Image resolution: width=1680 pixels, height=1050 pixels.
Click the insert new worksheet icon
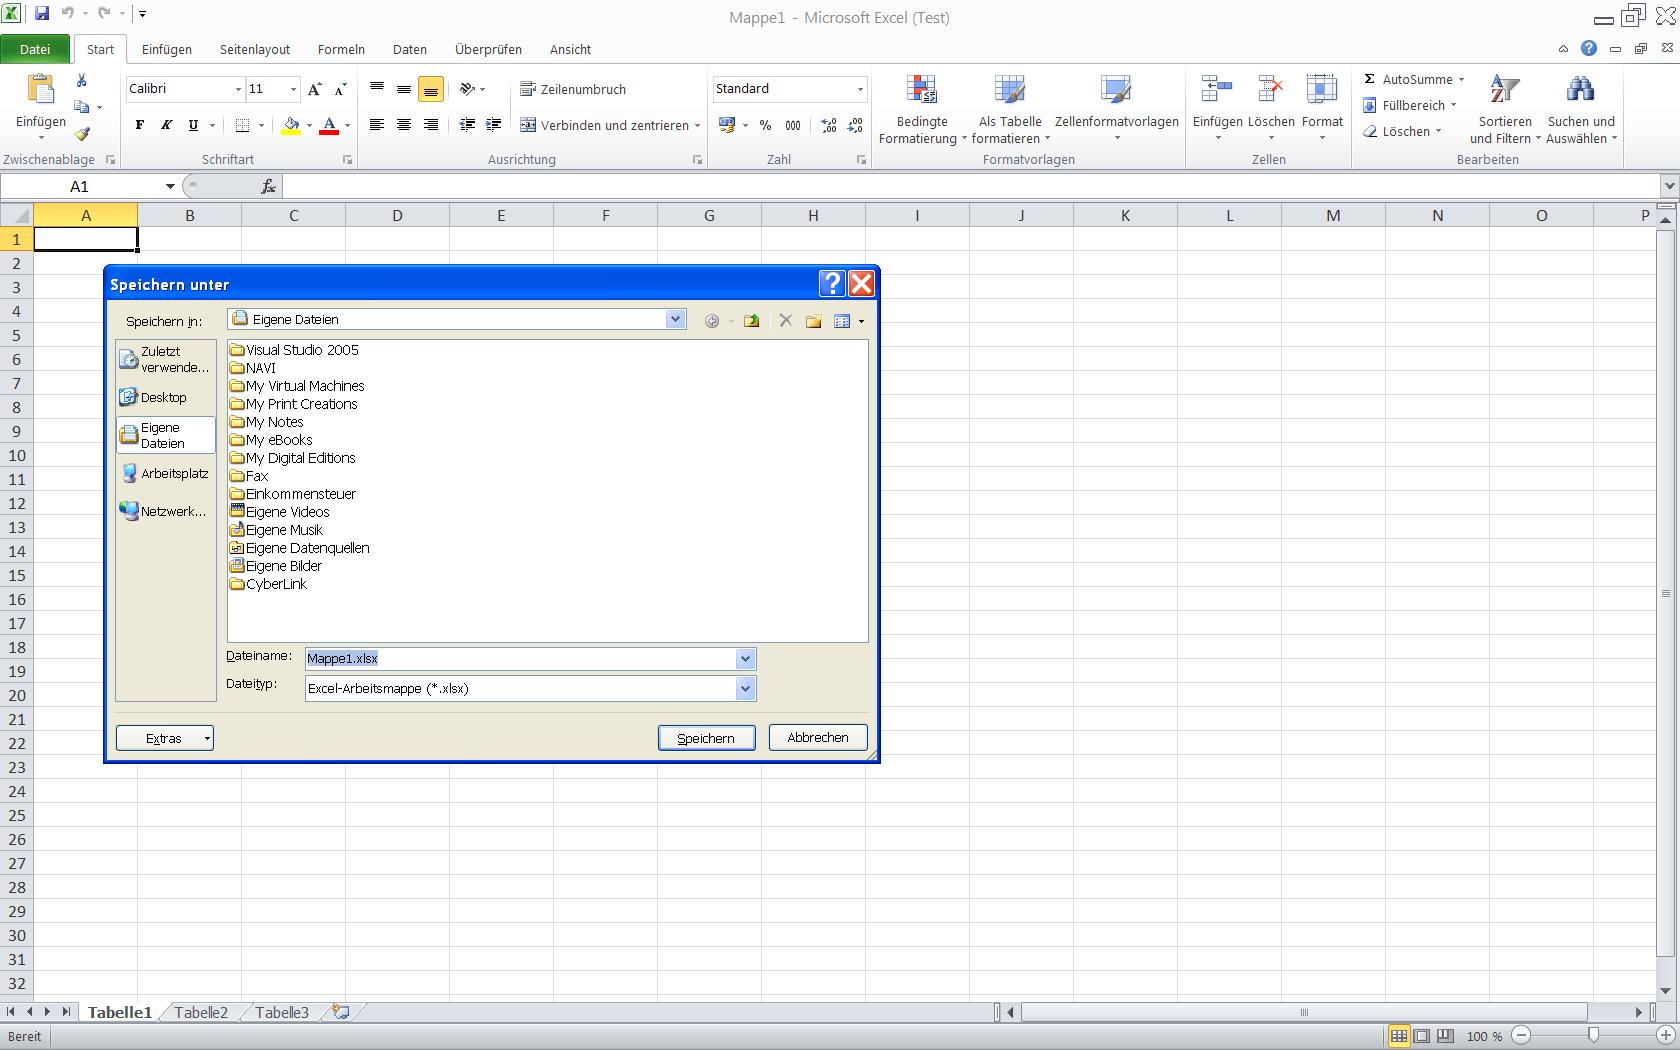coord(341,1012)
